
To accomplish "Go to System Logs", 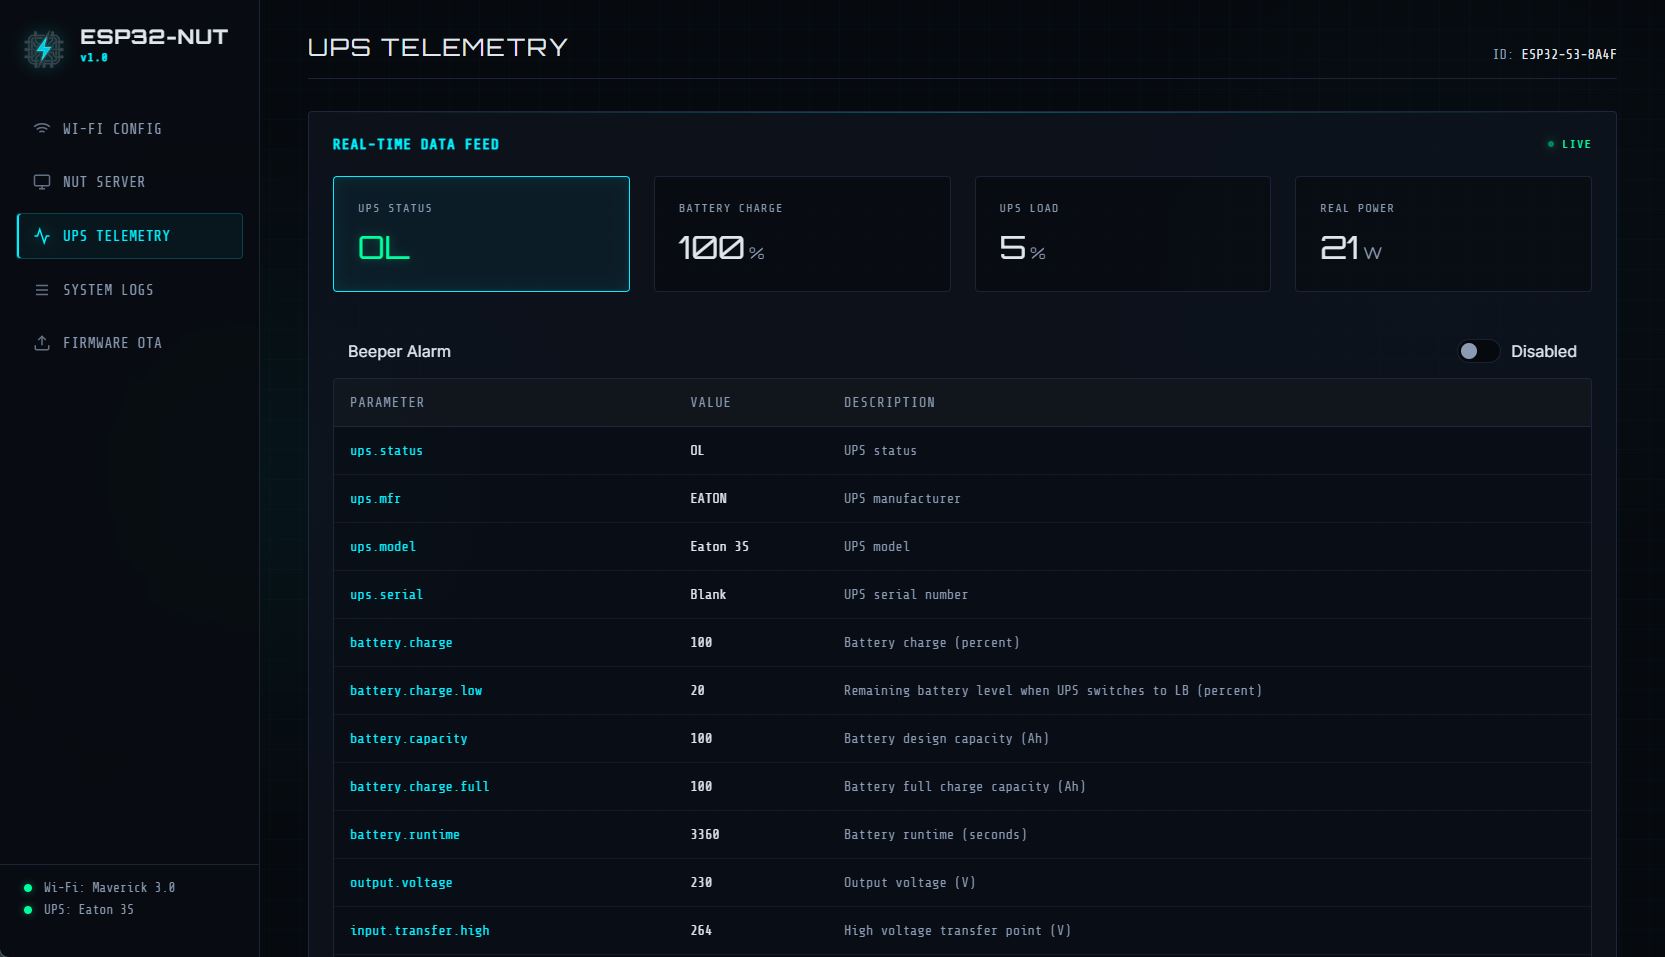I will coord(130,290).
